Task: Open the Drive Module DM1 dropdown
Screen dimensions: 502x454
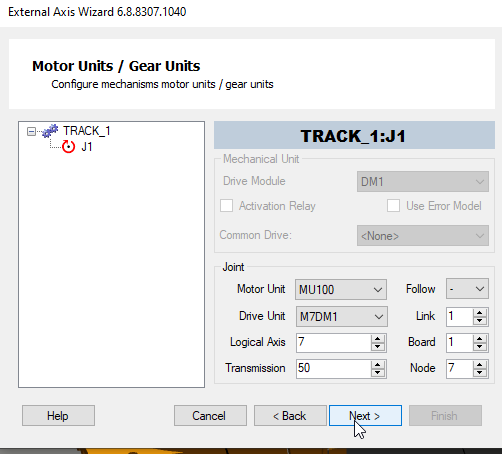Action: (x=423, y=182)
